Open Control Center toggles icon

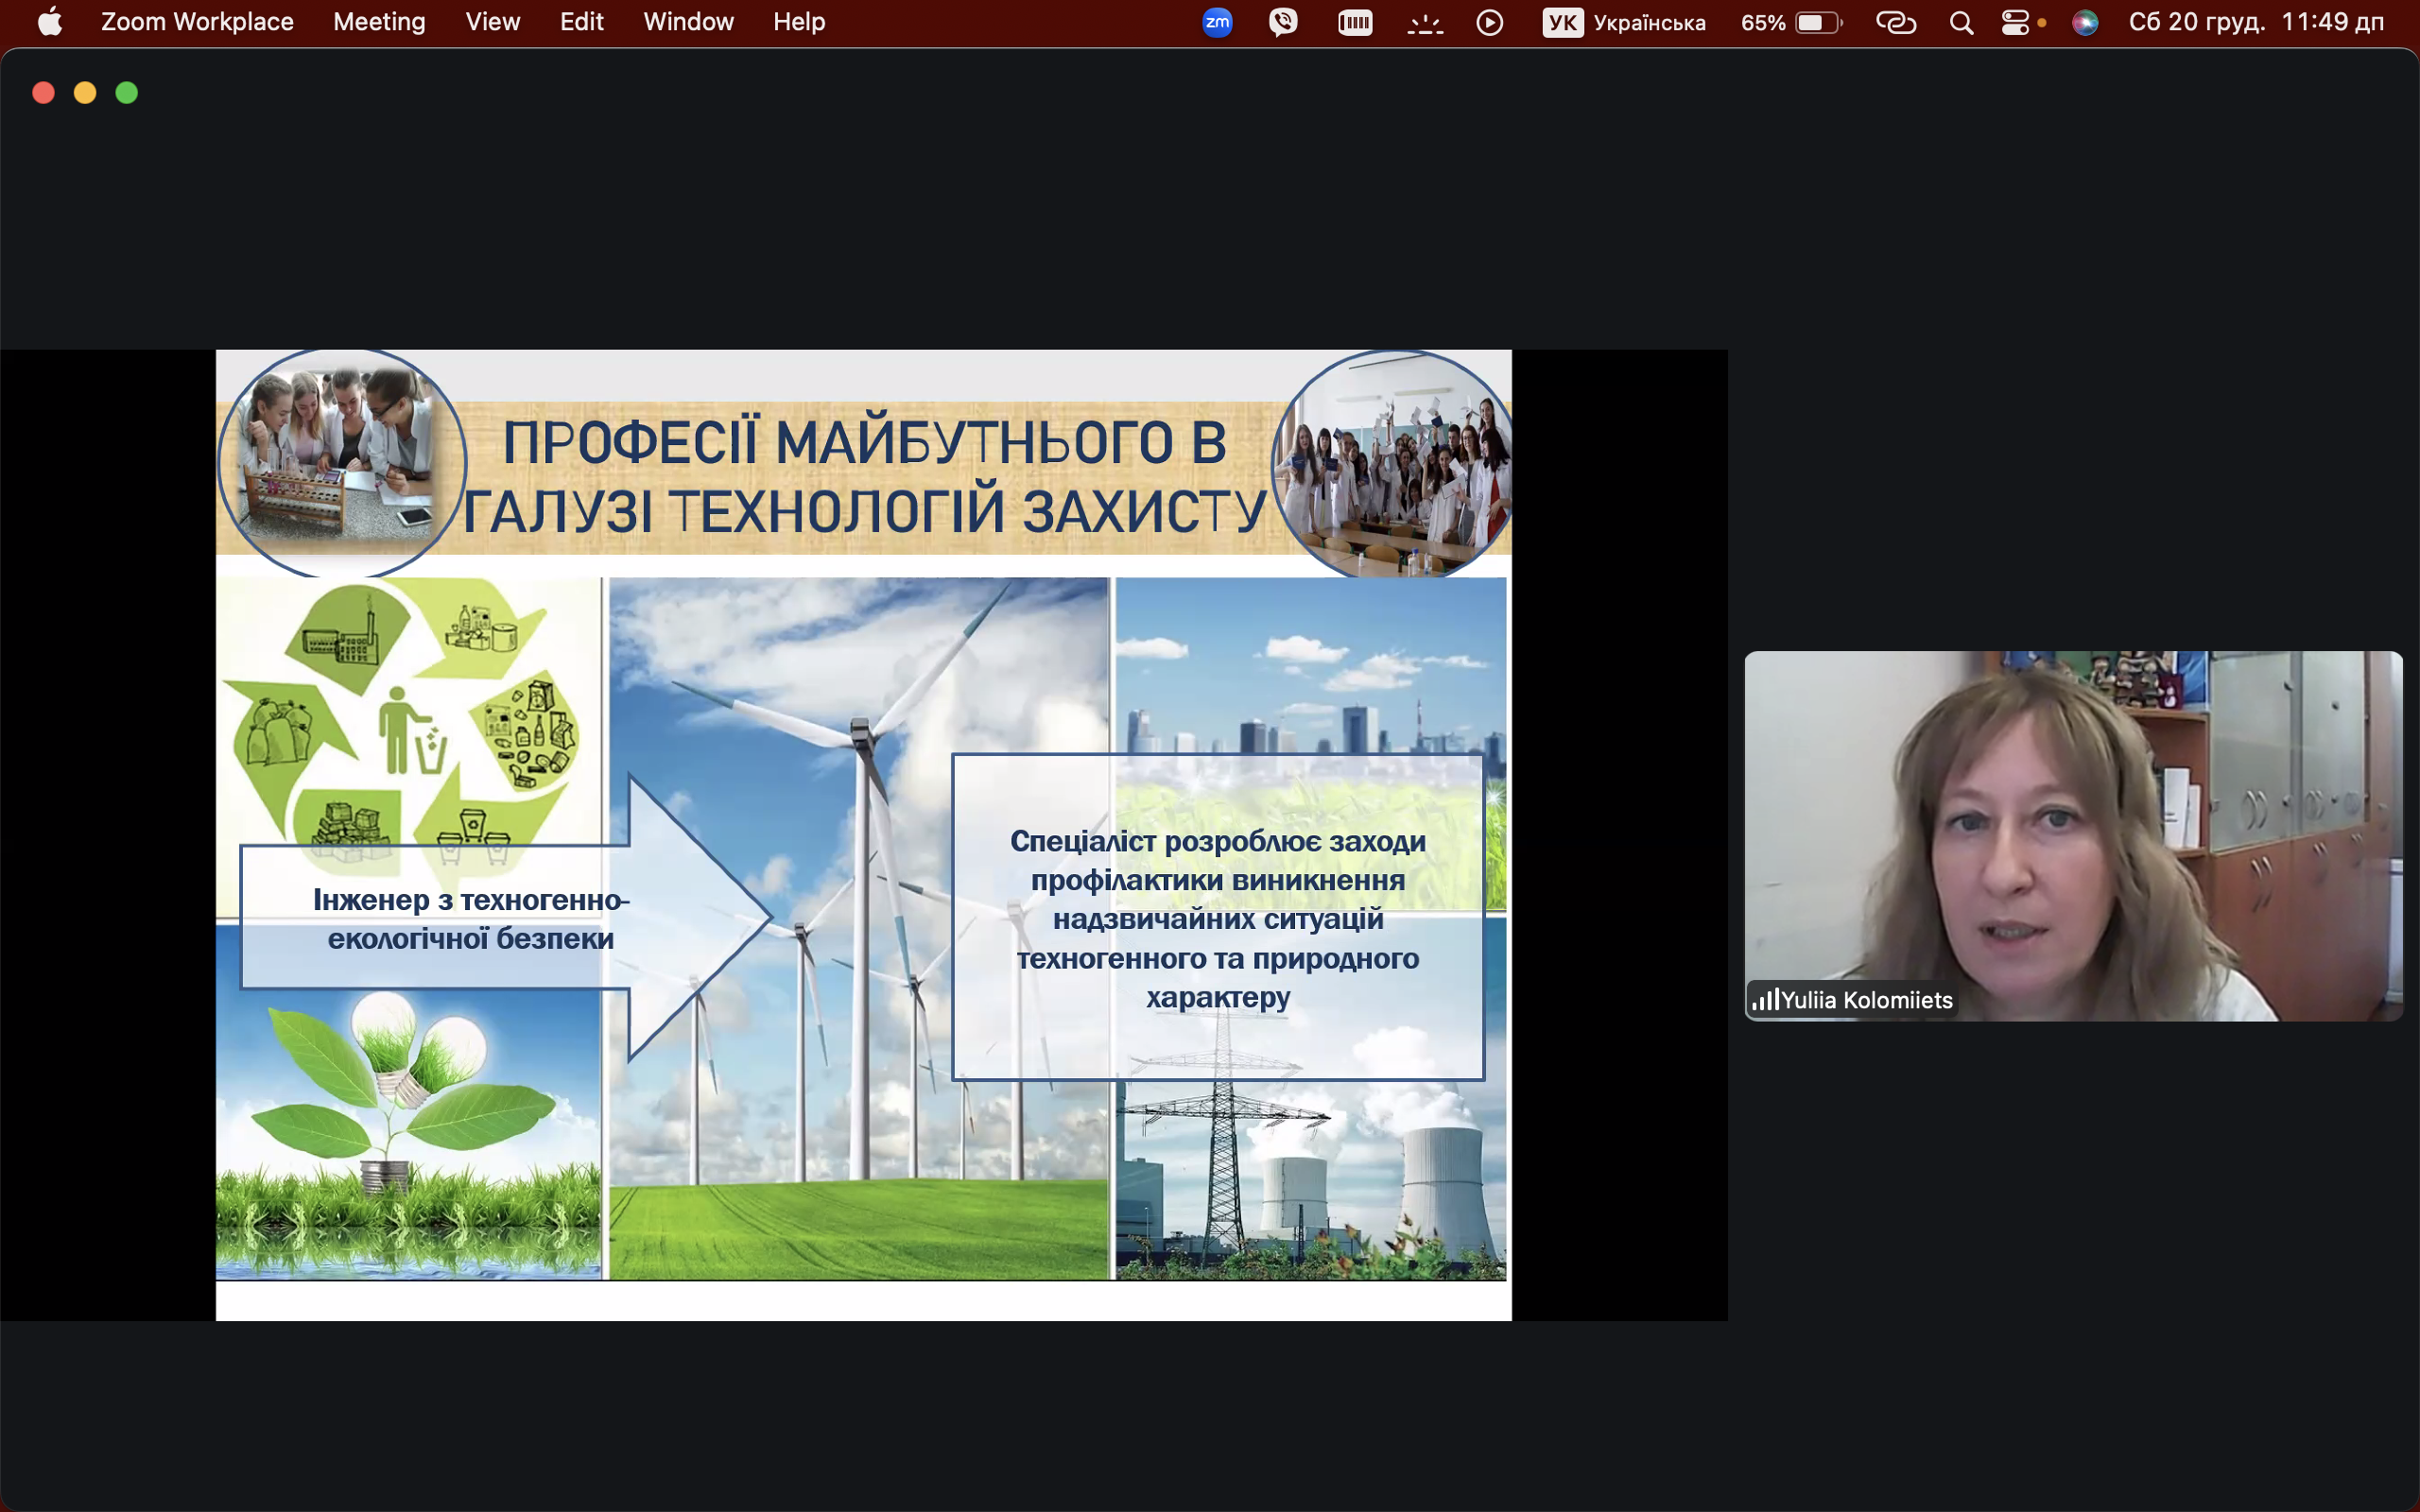2015,22
